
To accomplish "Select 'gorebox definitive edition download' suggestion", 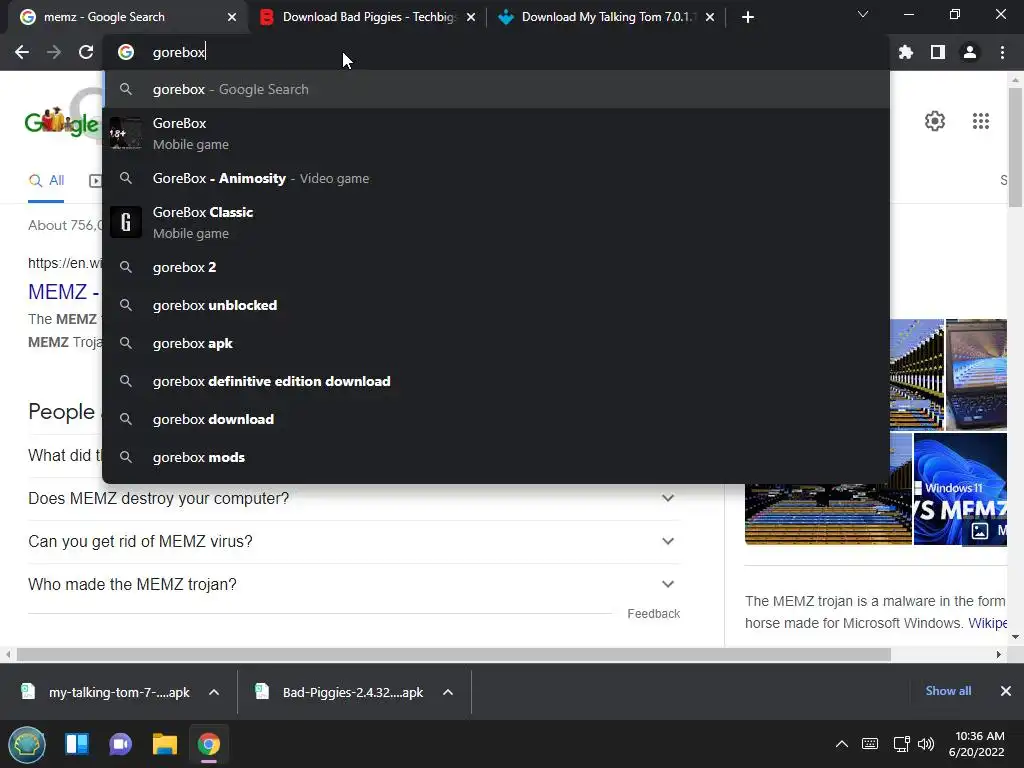I will pos(496,381).
